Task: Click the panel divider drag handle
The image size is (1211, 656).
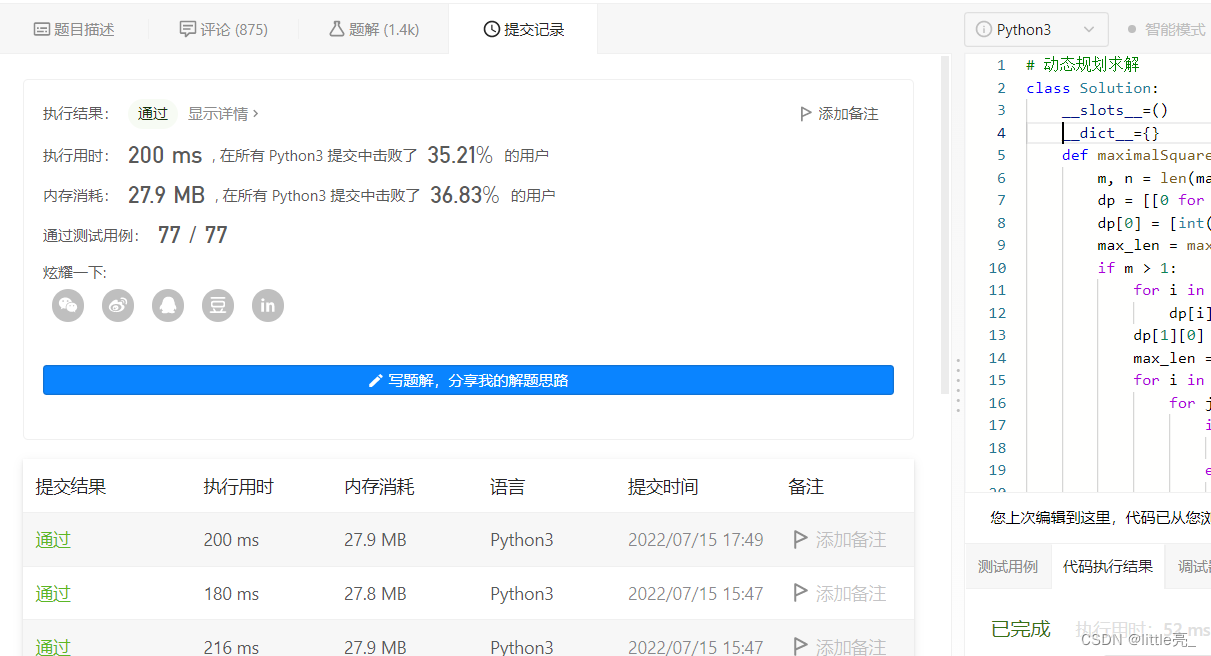Action: [x=958, y=385]
